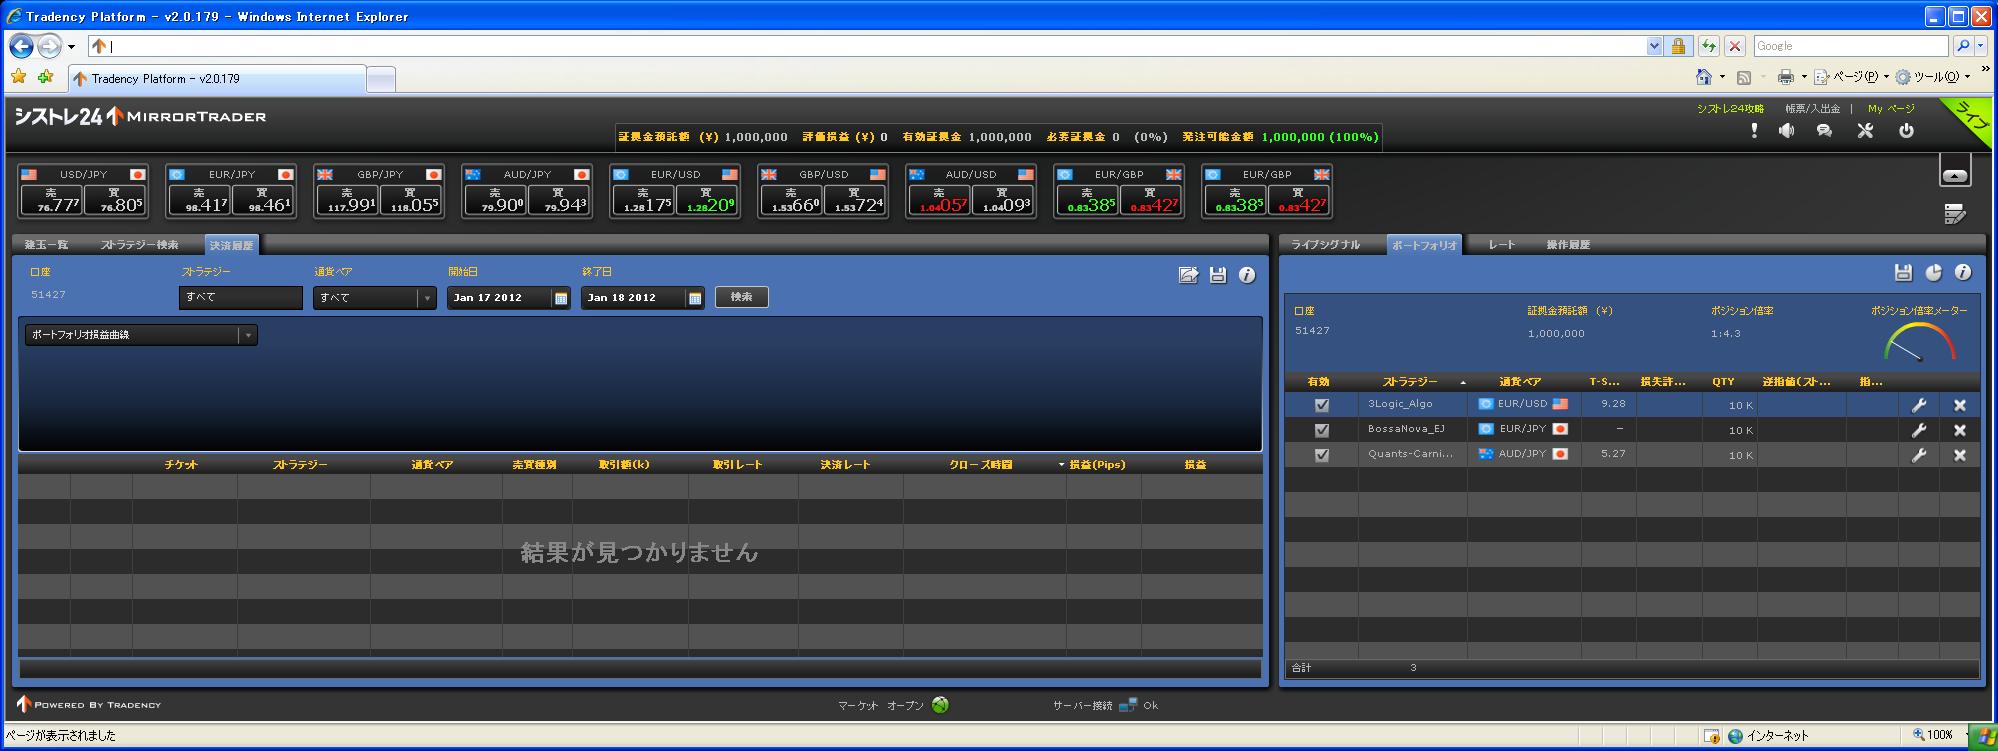The height and width of the screenshot is (751, 1998).
Task: Mute sound via the speaker icon
Action: (1787, 131)
